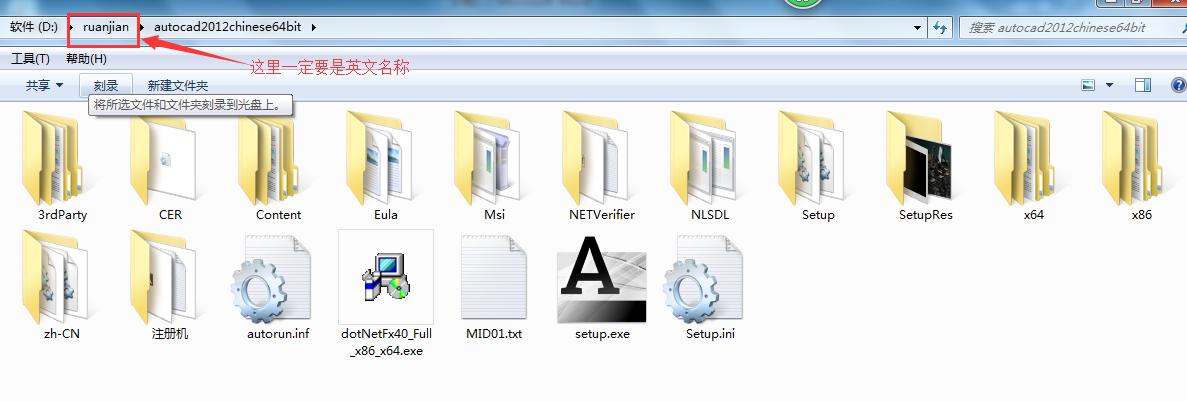Expand the address bar history dropdown
Image resolution: width=1187 pixels, height=401 pixels.
click(x=918, y=27)
